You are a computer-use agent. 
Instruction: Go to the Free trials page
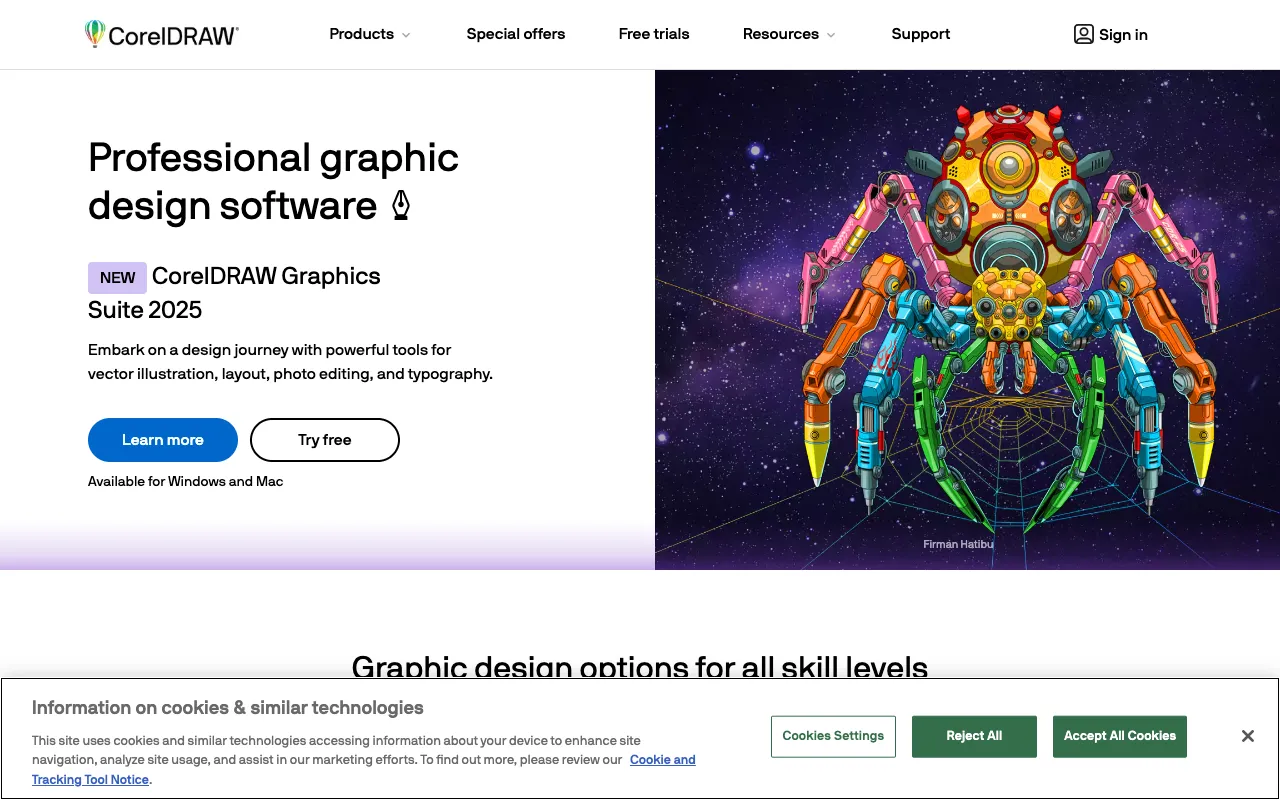[653, 34]
